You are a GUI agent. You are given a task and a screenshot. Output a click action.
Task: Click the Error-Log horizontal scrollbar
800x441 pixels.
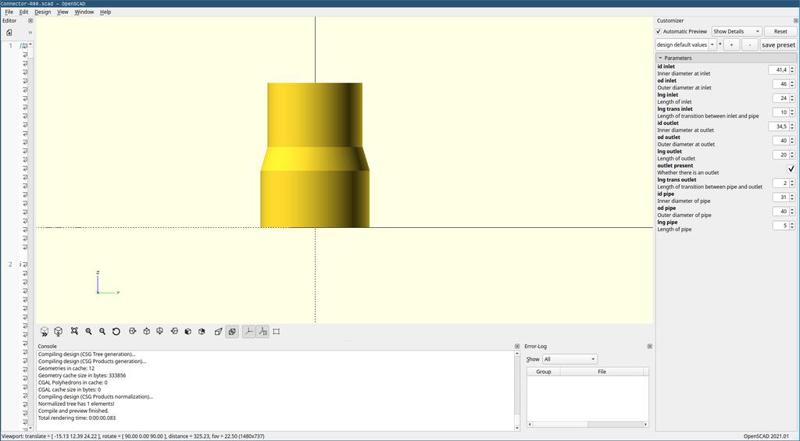(587, 424)
